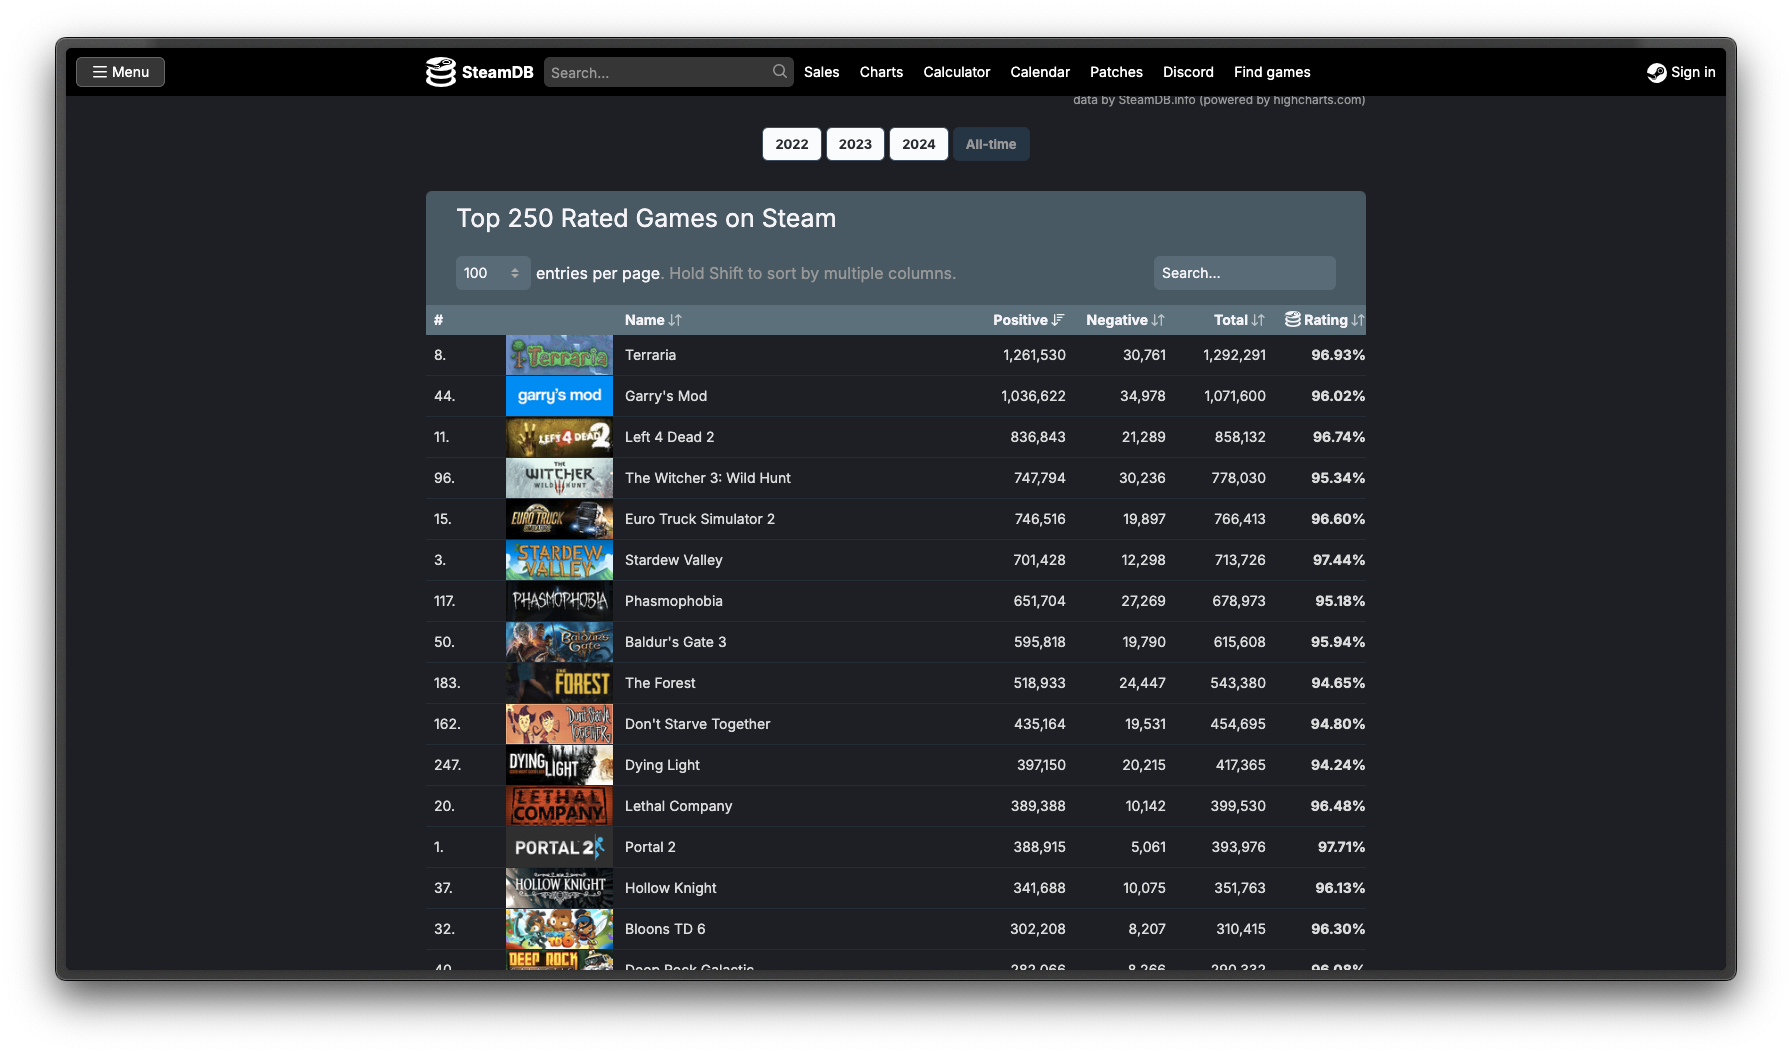Expand the entries per page dropdown
This screenshot has height=1054, width=1792.
pyautogui.click(x=493, y=273)
